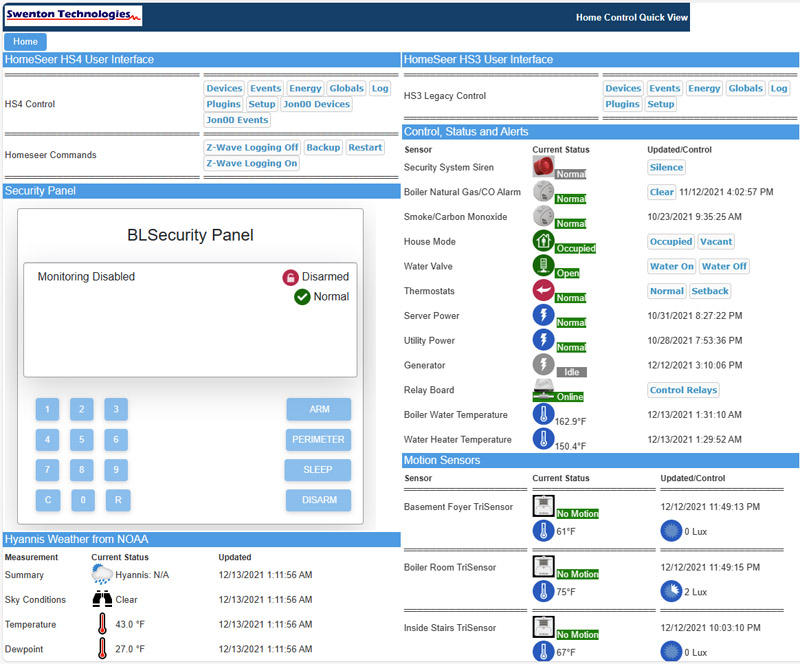800x664 pixels.
Task: Open Plugins under HS4 Control
Action: point(223,104)
